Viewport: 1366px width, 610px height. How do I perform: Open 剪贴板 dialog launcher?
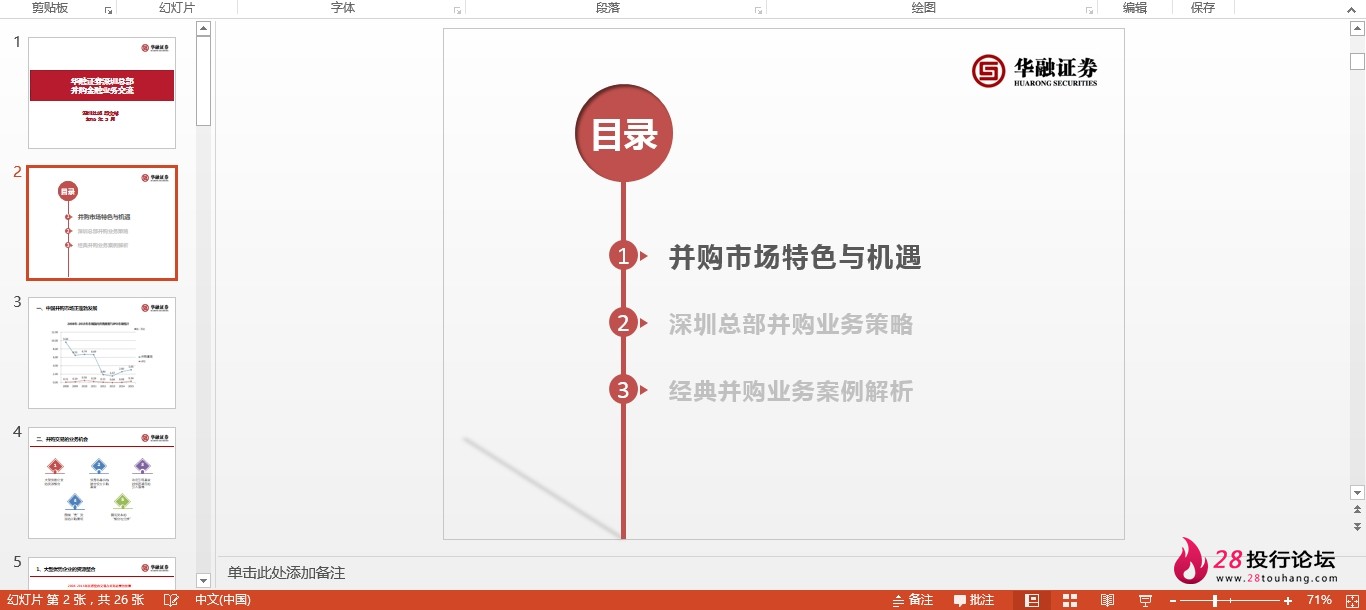[x=108, y=10]
